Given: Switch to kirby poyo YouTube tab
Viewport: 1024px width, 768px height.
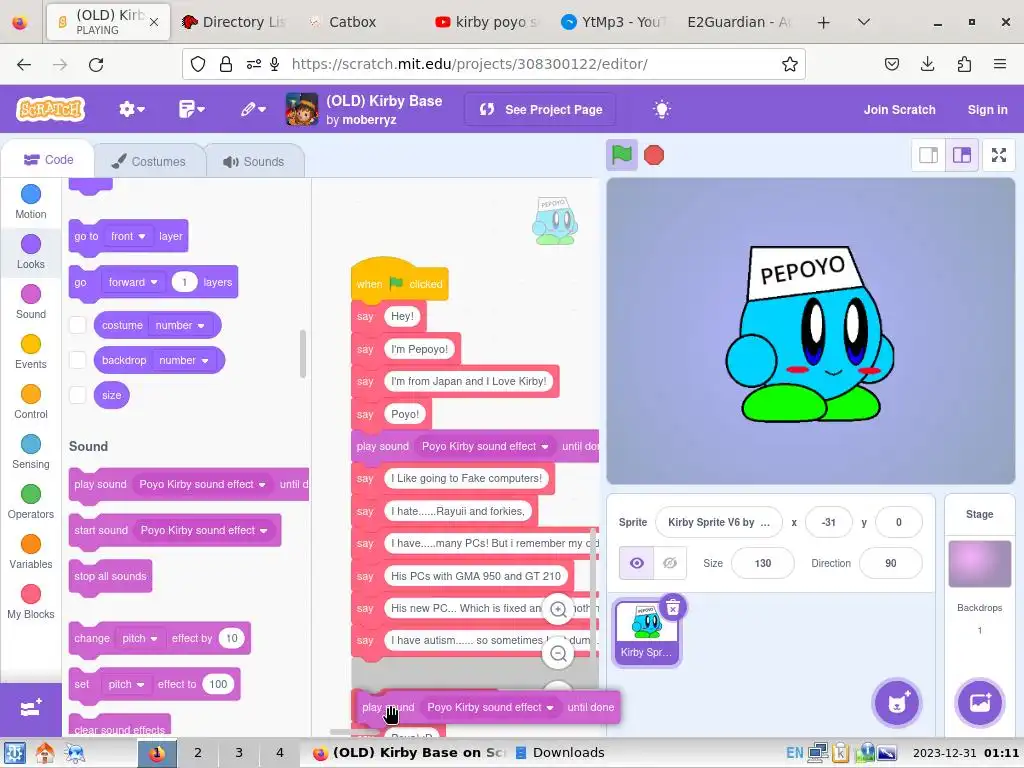Looking at the screenshot, I should pyautogui.click(x=487, y=22).
